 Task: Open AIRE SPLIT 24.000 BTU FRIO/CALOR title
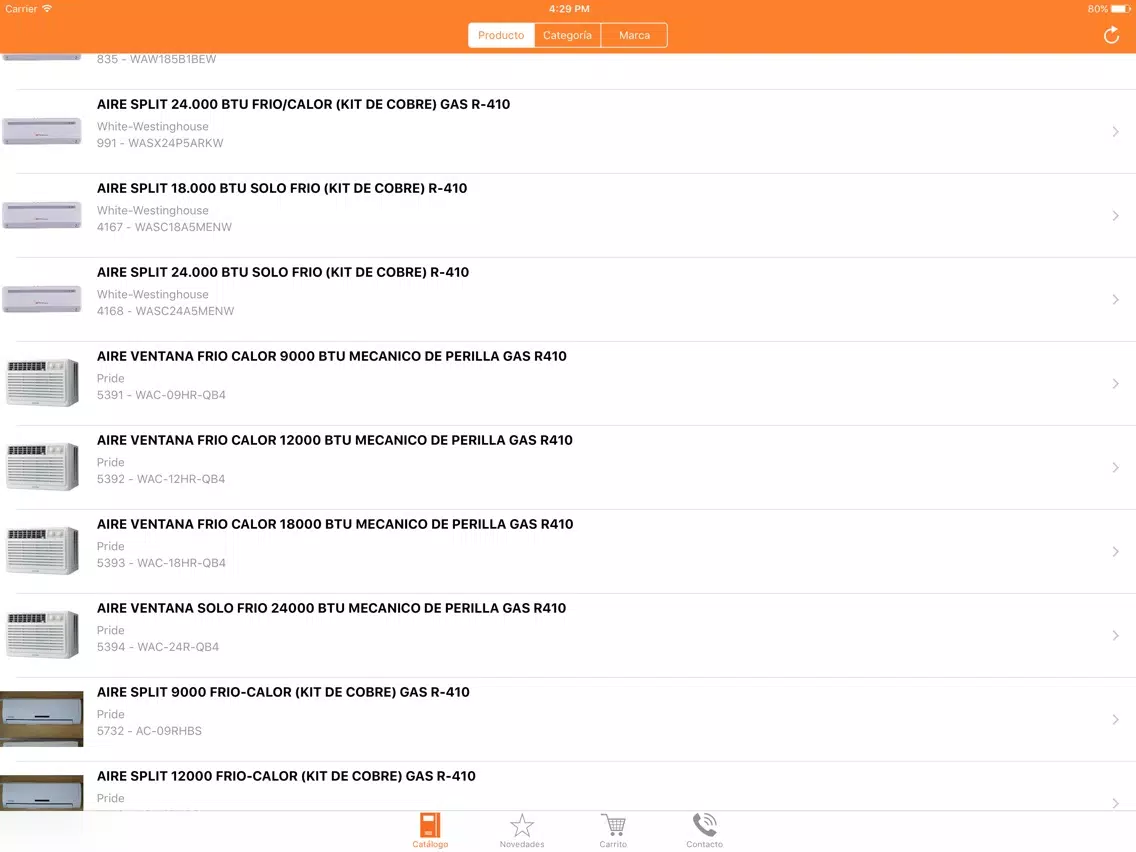tap(304, 104)
